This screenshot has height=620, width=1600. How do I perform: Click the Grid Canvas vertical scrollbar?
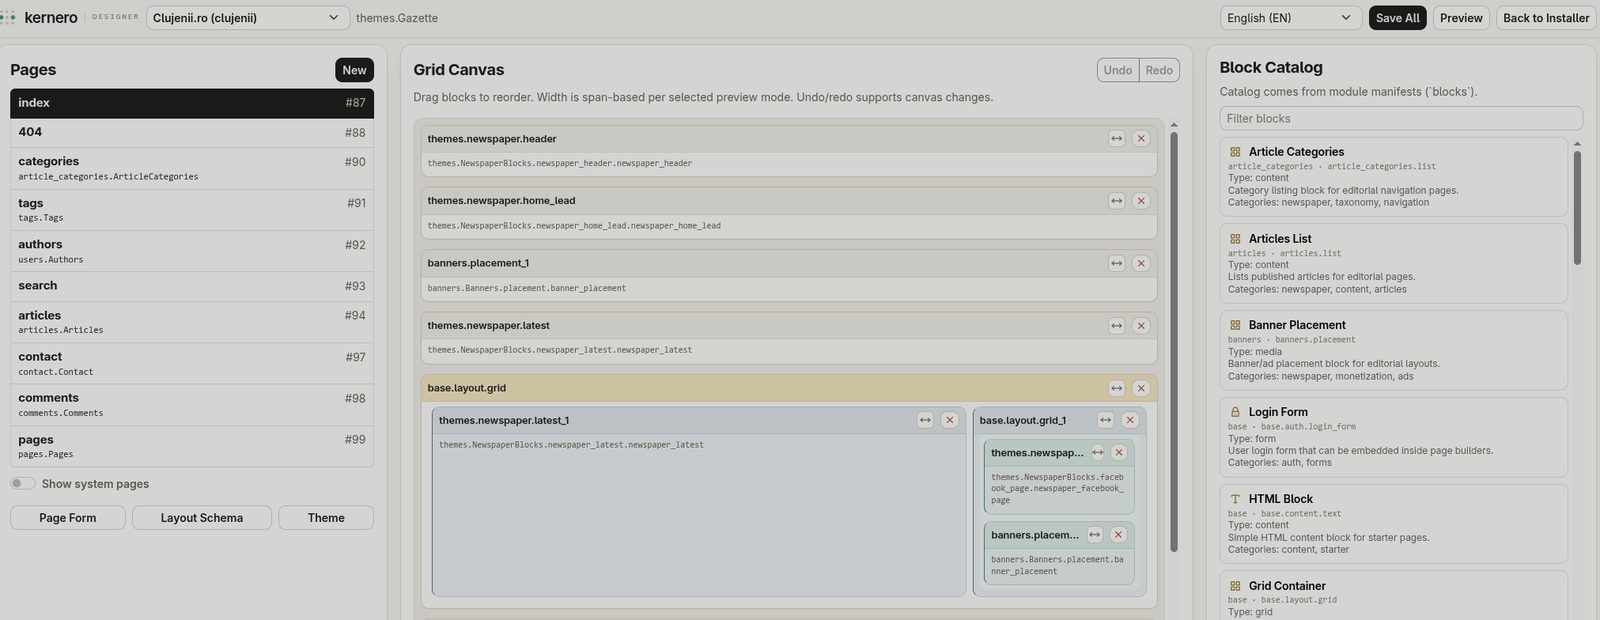1174,340
